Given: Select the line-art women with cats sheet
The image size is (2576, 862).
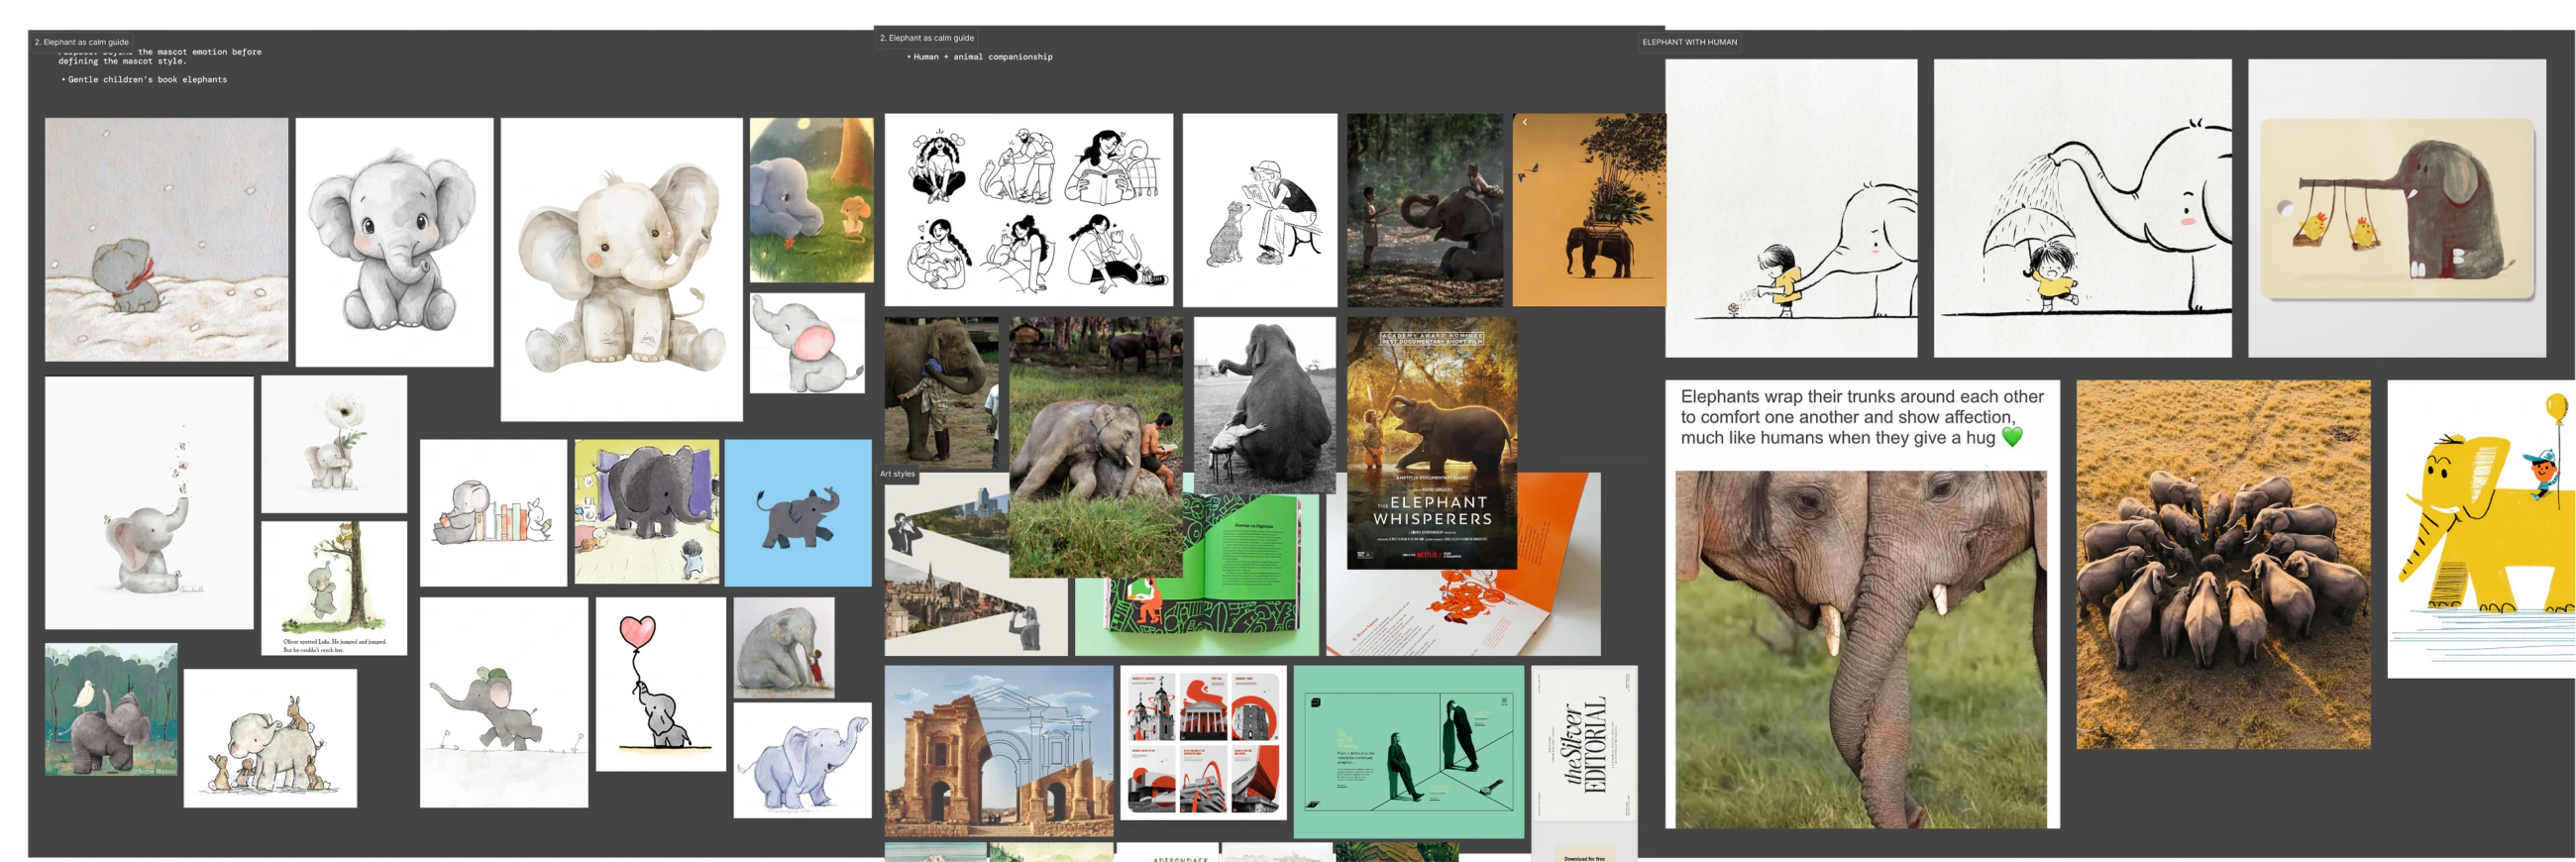Looking at the screenshot, I should (x=1028, y=210).
